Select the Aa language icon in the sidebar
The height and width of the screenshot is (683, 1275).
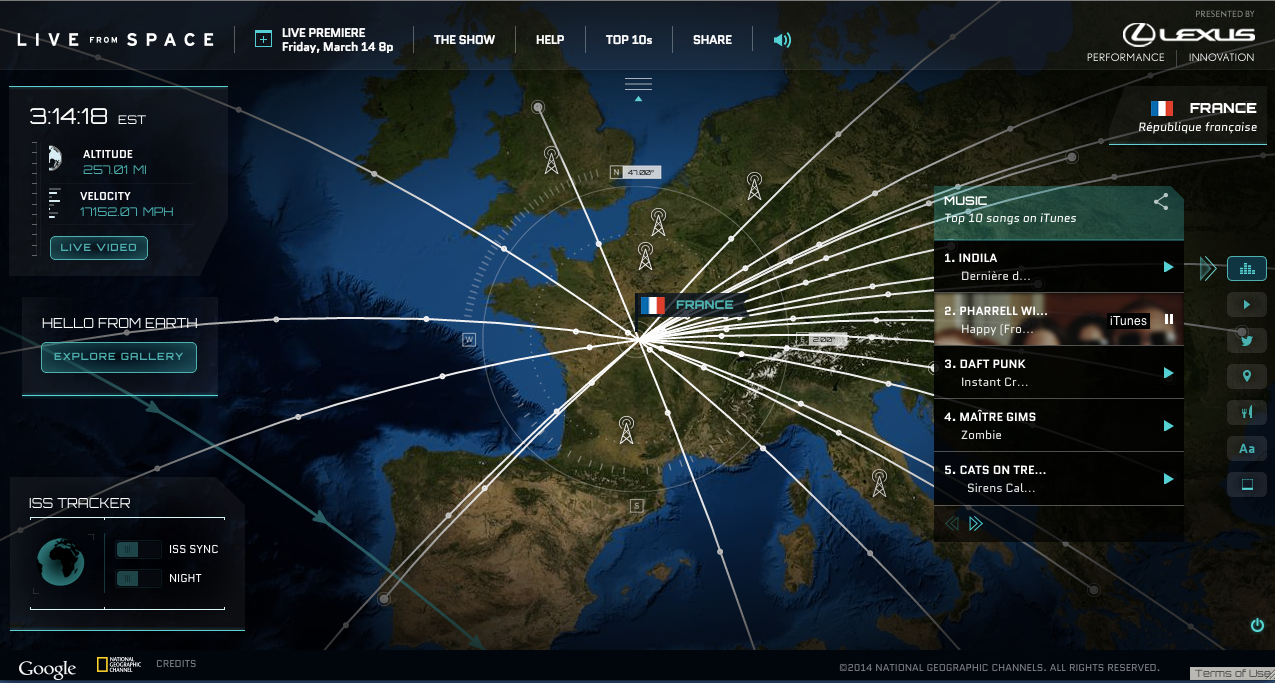[x=1246, y=448]
